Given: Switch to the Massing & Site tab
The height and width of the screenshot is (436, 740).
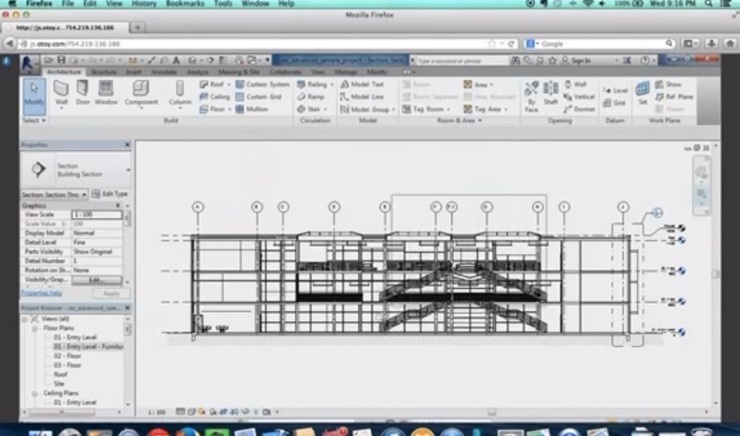Looking at the screenshot, I should [x=239, y=72].
